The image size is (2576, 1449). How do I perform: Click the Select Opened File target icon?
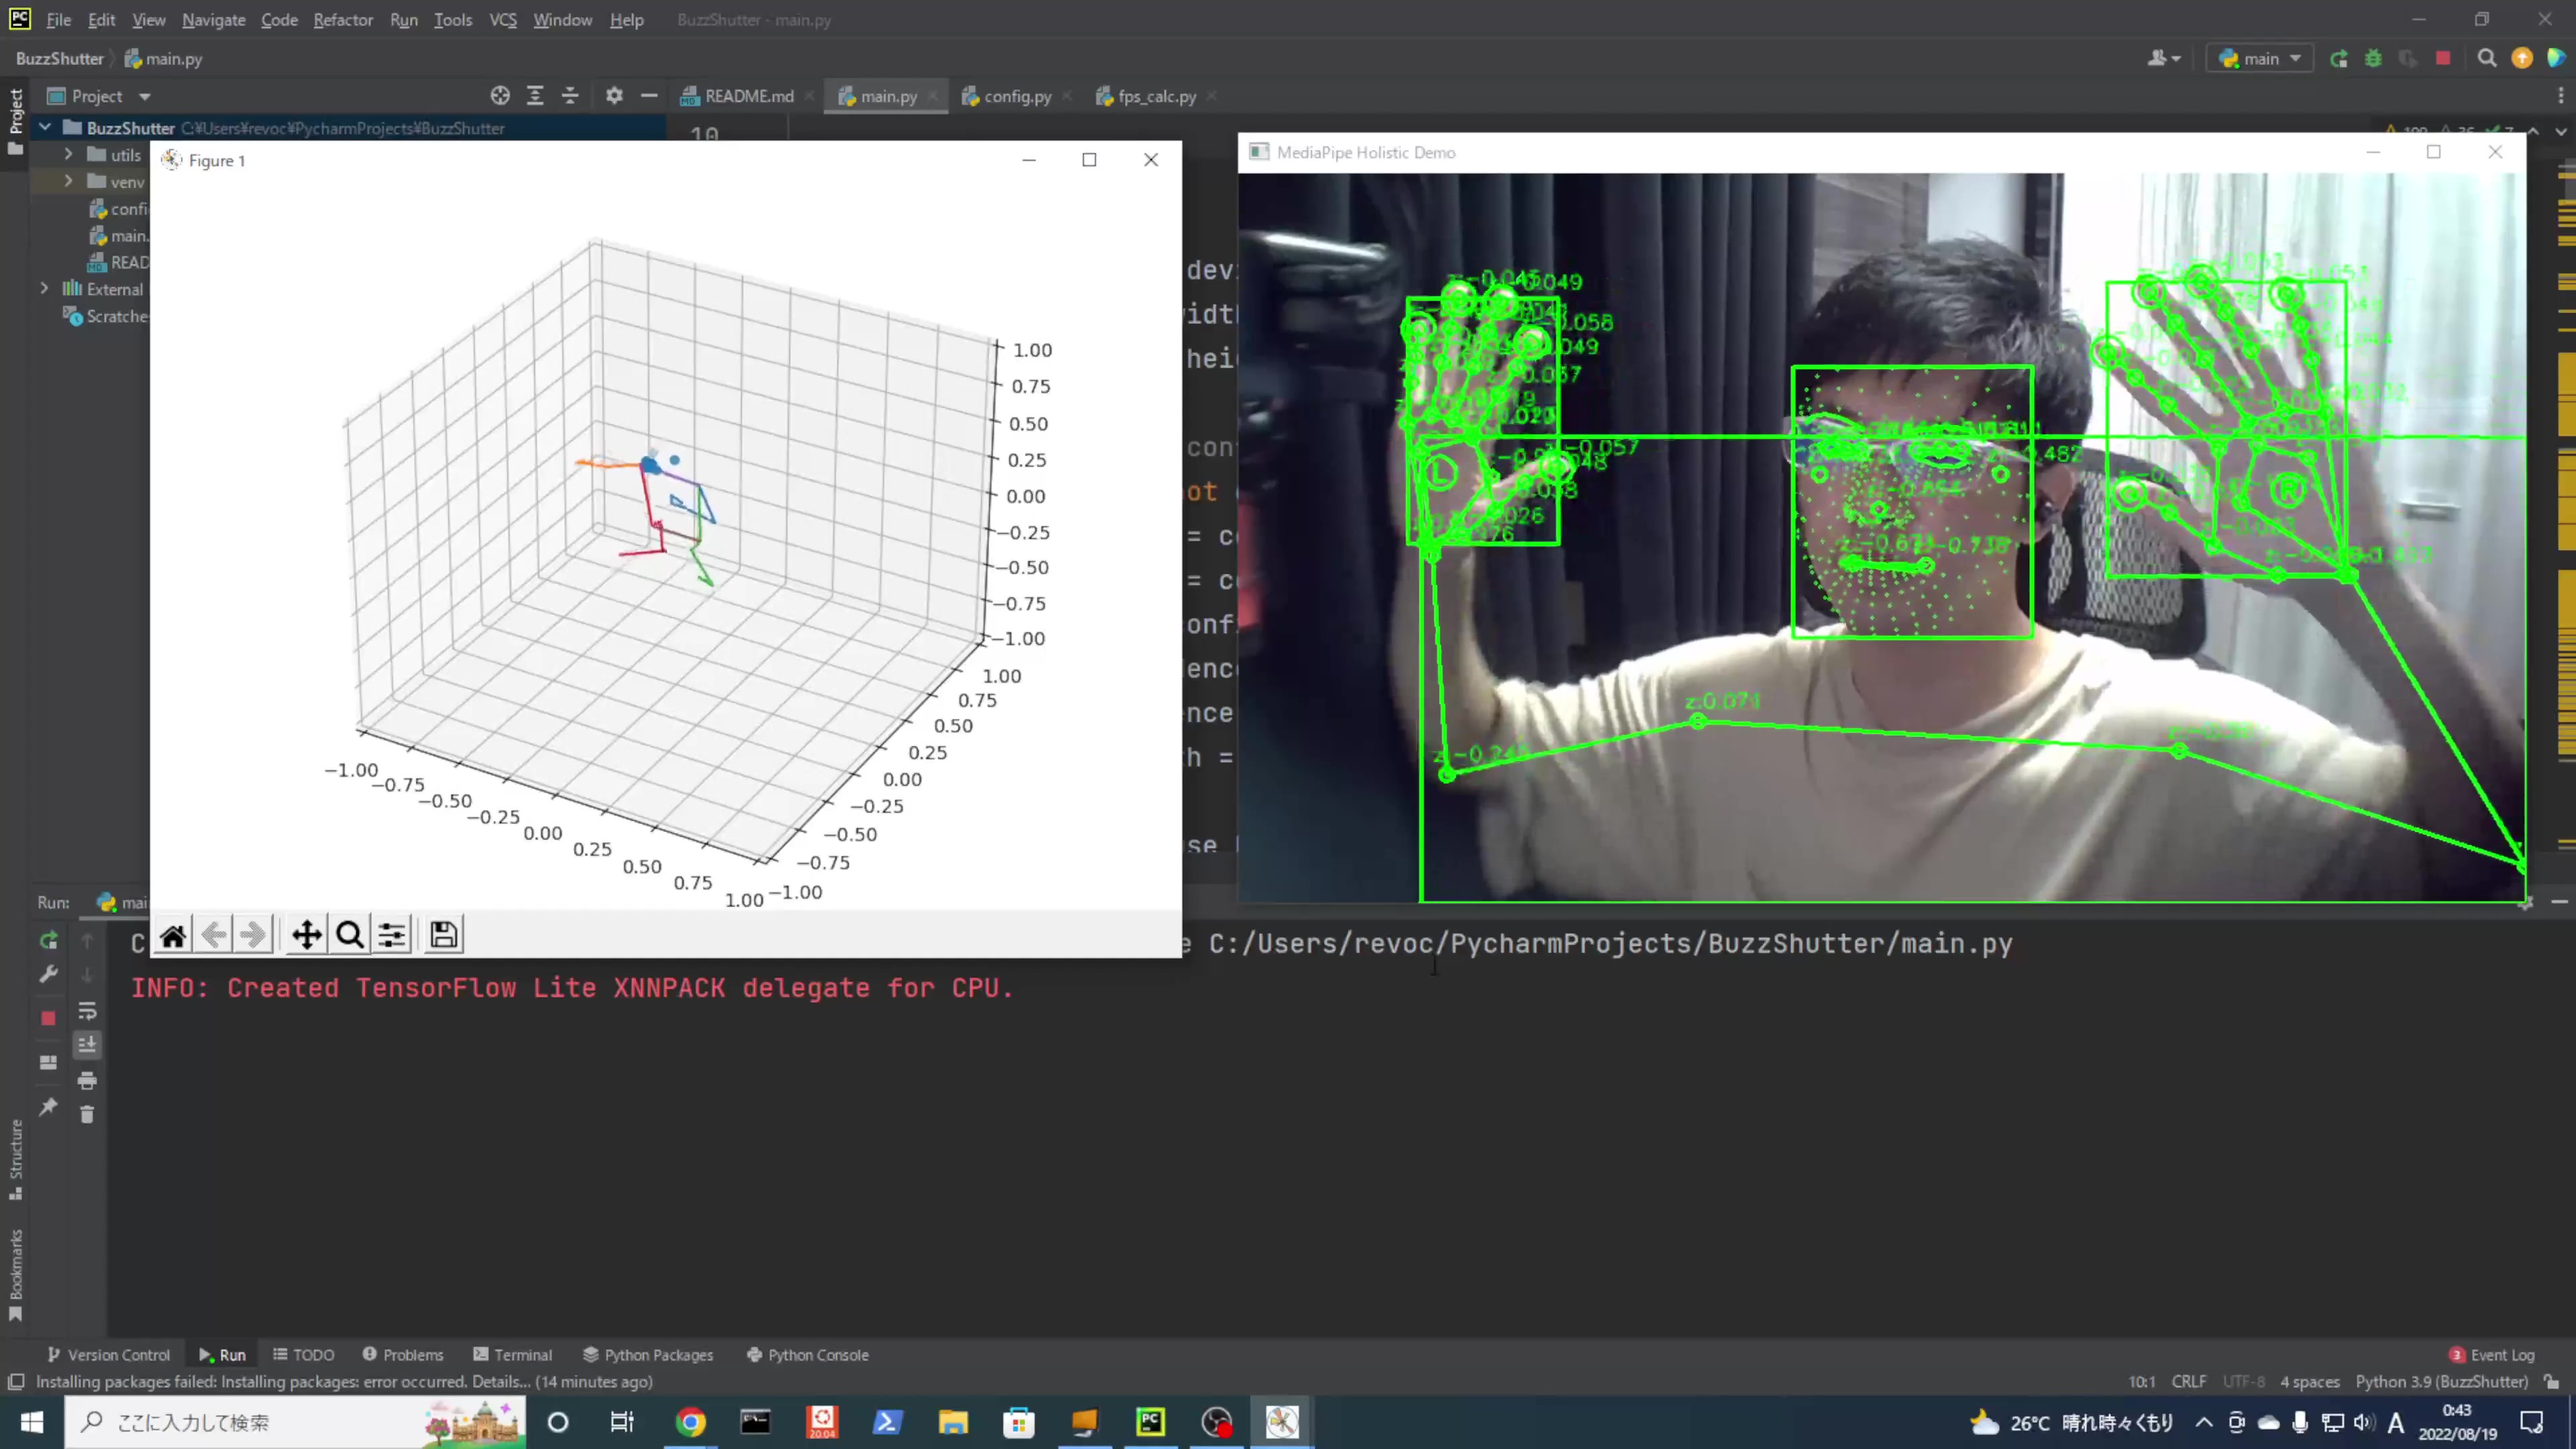tap(500, 96)
